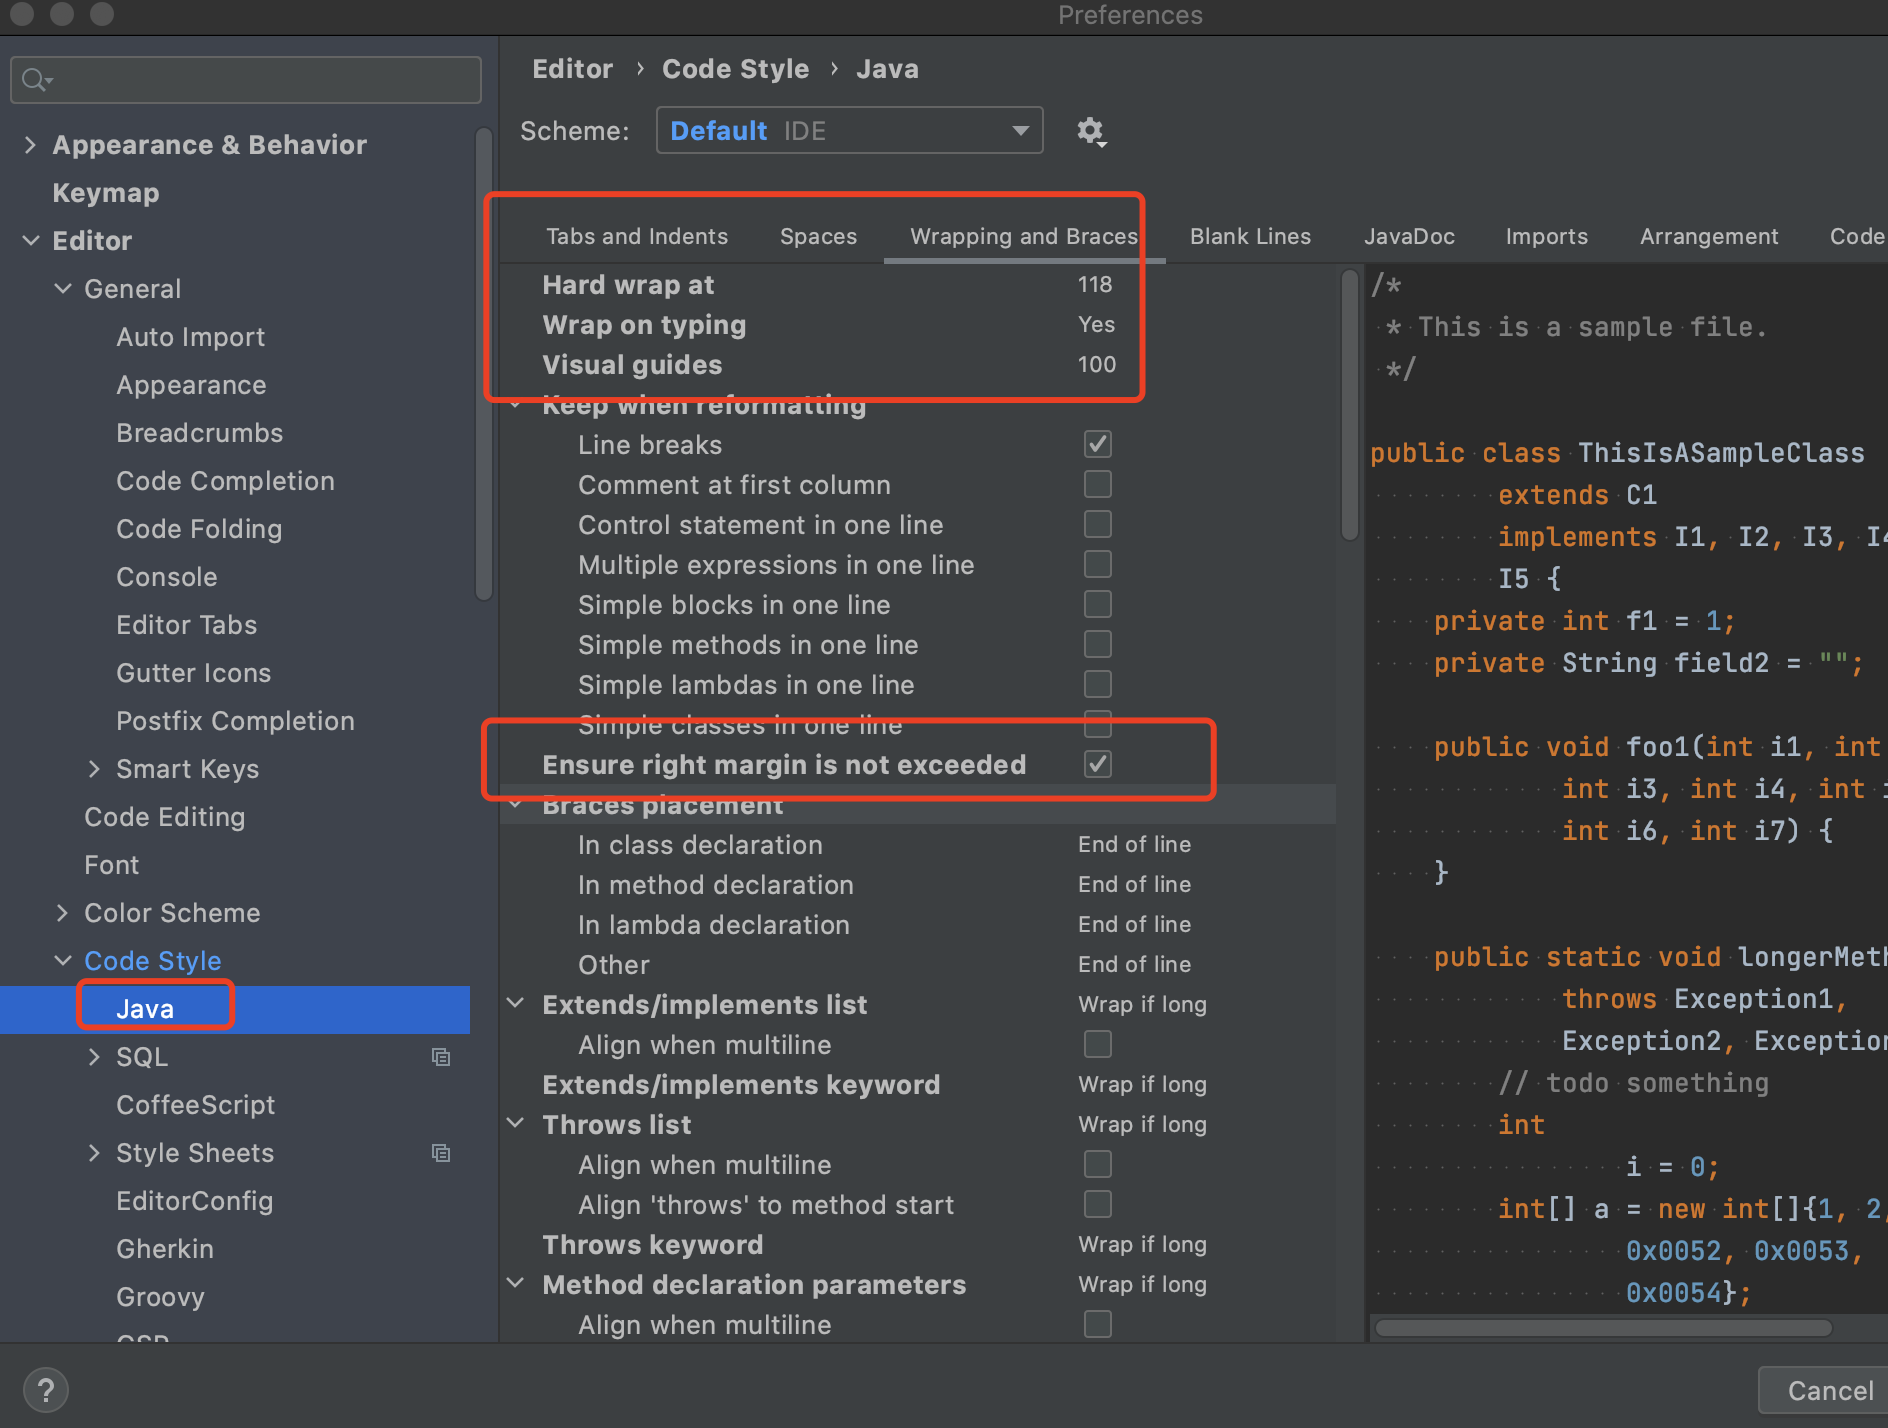Image resolution: width=1888 pixels, height=1428 pixels.
Task: Open Code Completion settings
Action: click(225, 481)
